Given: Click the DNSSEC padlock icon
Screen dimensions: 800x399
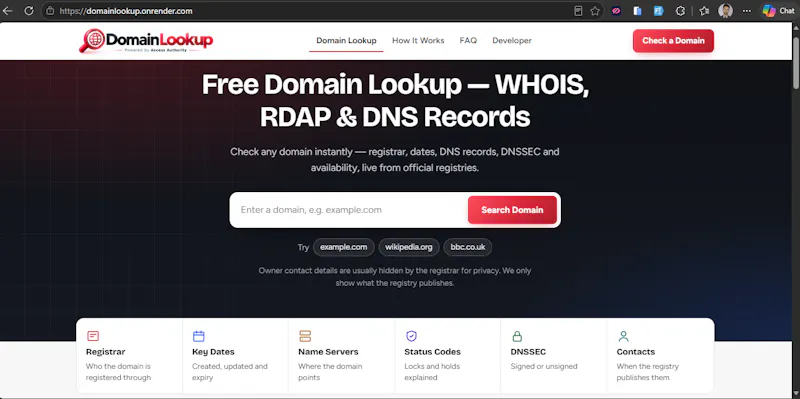Looking at the screenshot, I should click(517, 336).
